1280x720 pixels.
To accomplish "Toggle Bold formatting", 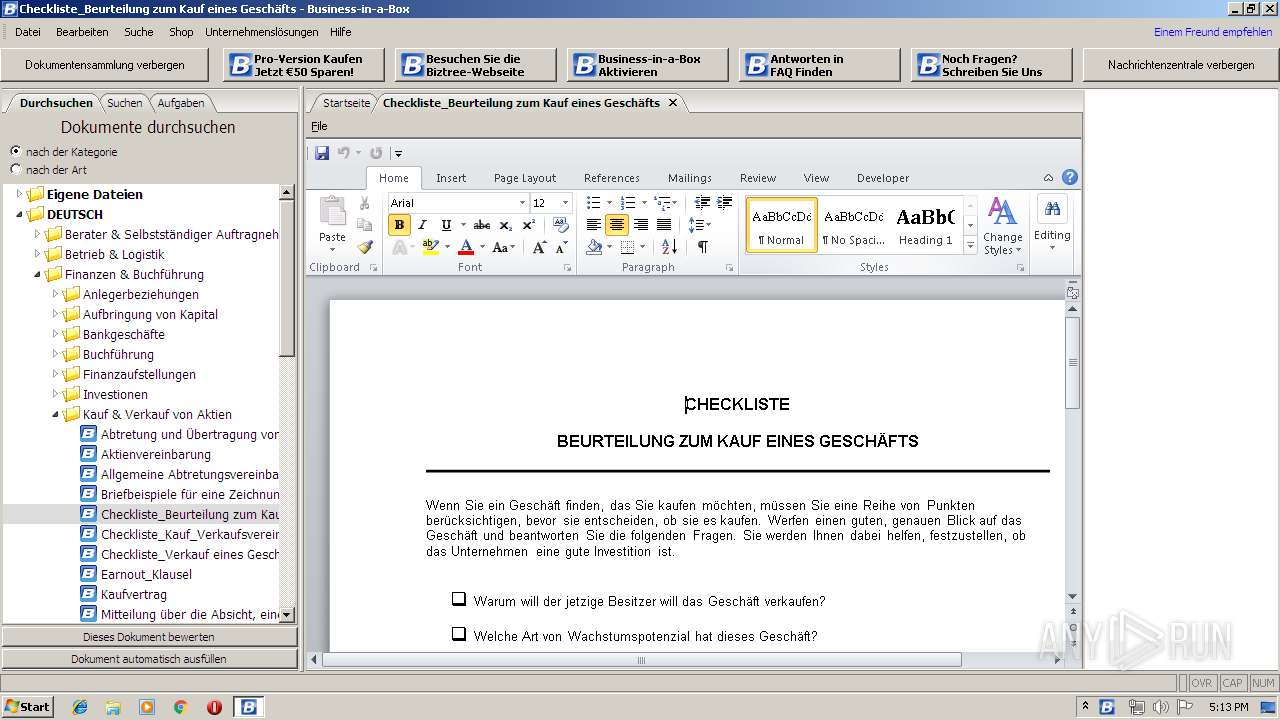I will [x=399, y=225].
